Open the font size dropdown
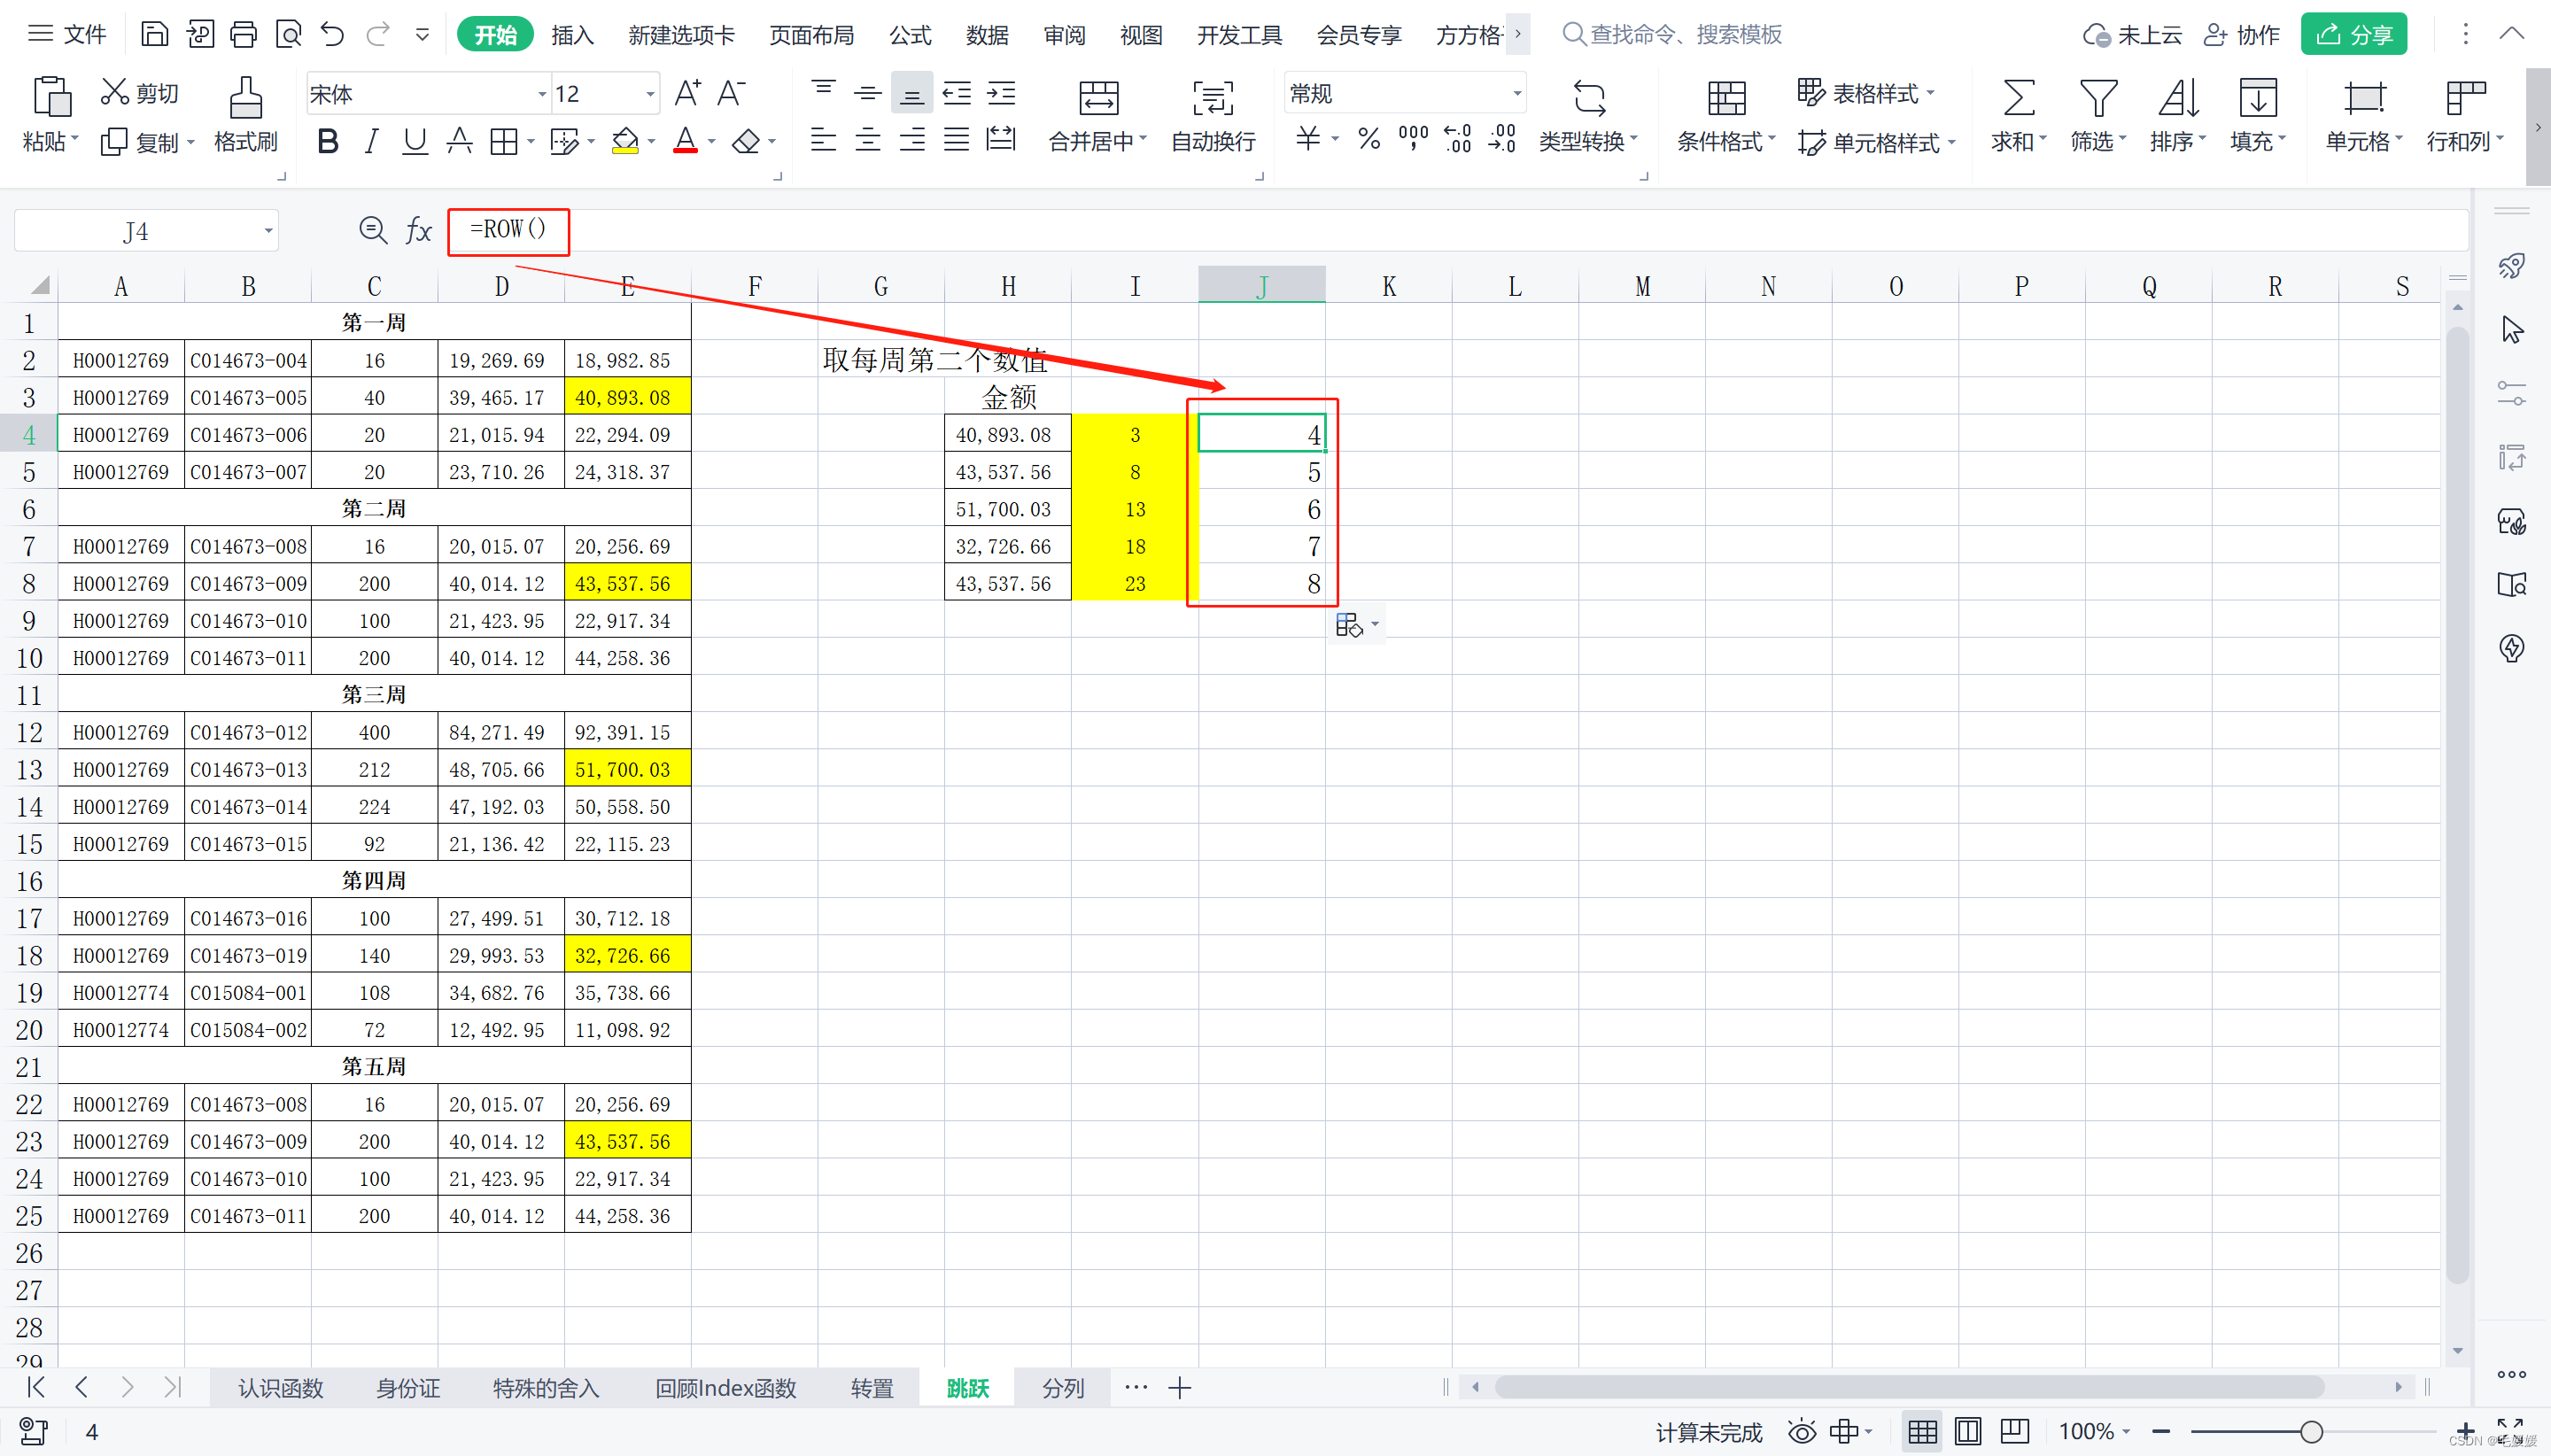 click(650, 94)
